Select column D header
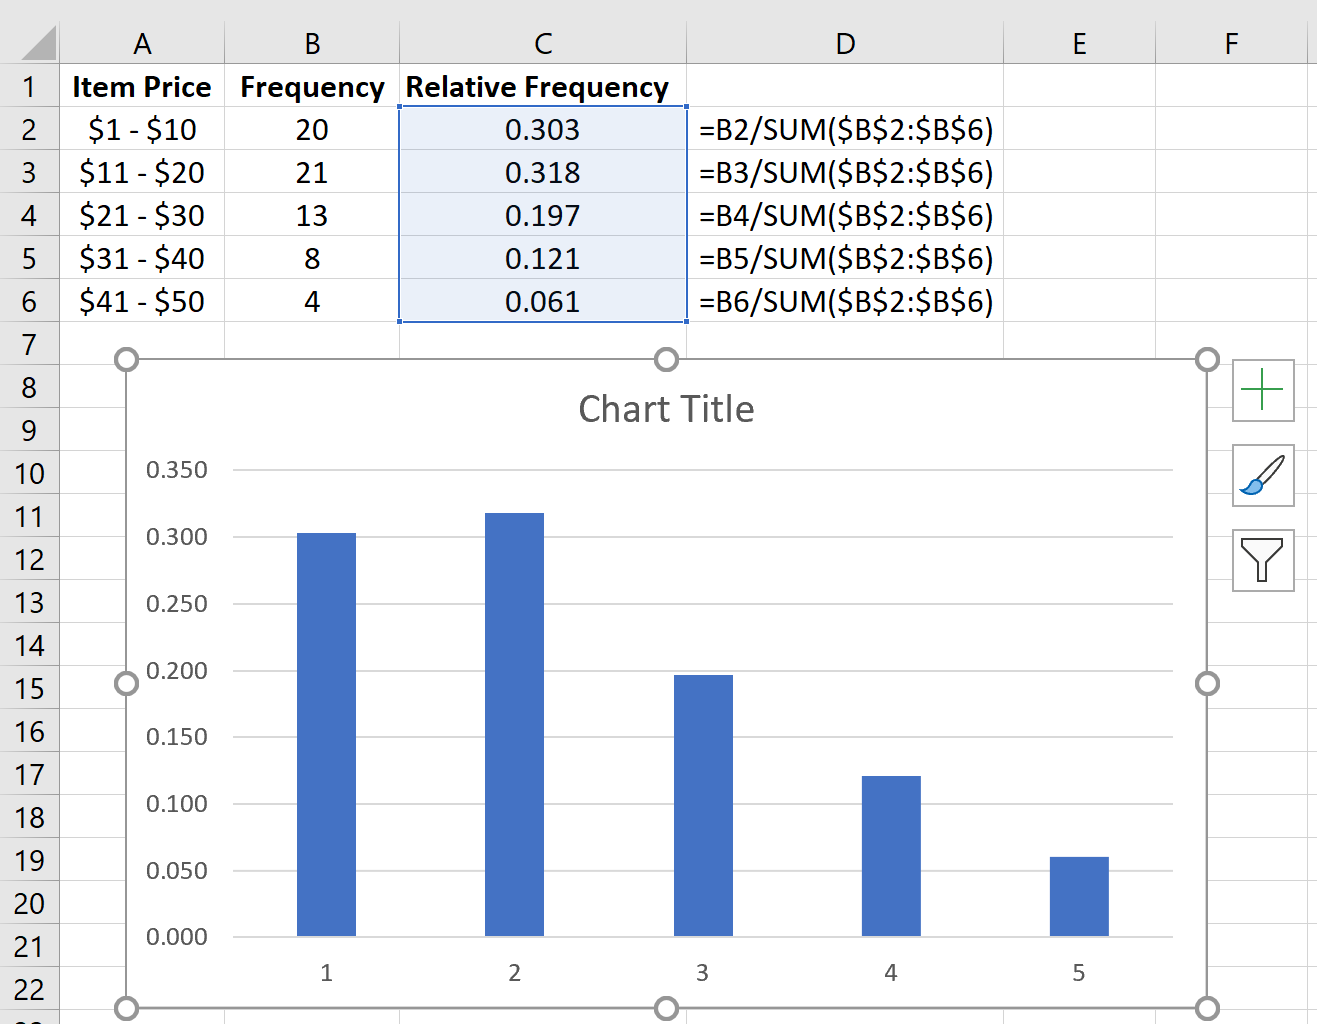Screen dimensions: 1317x1024 [845, 44]
